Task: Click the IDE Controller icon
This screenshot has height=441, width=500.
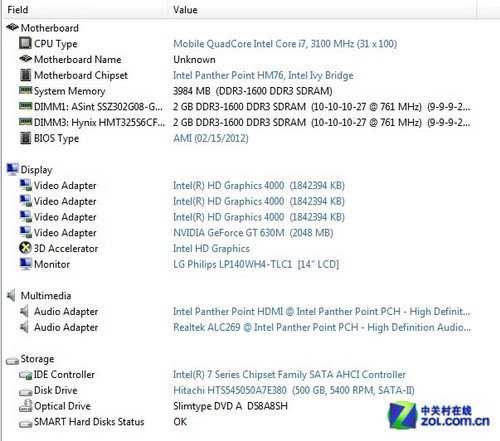Action: [25, 375]
